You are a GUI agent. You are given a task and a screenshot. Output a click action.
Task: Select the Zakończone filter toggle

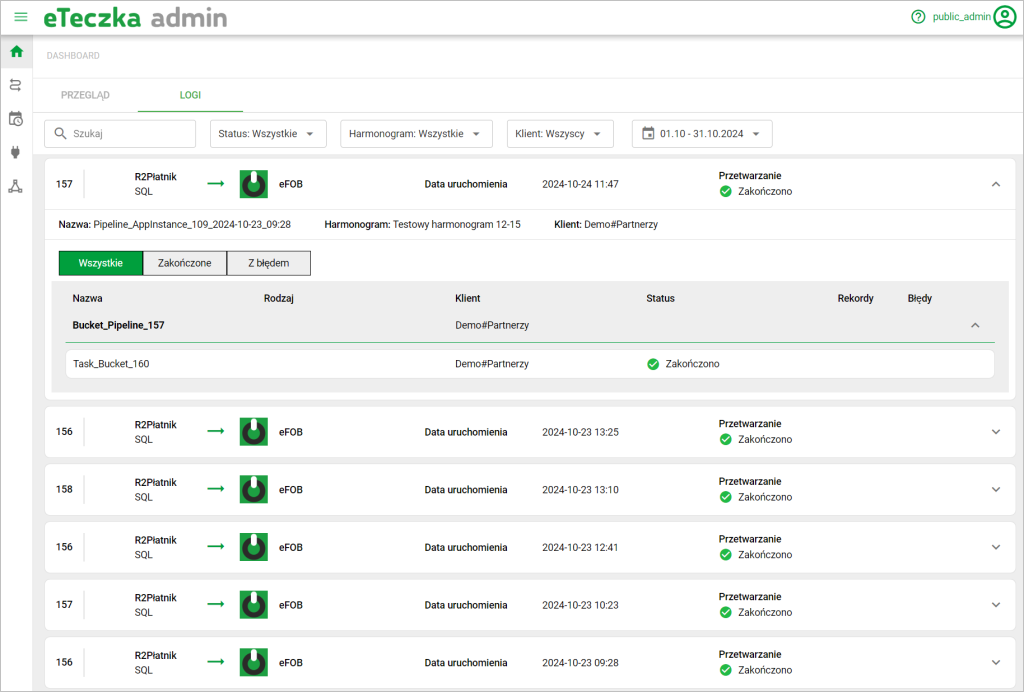(x=185, y=263)
